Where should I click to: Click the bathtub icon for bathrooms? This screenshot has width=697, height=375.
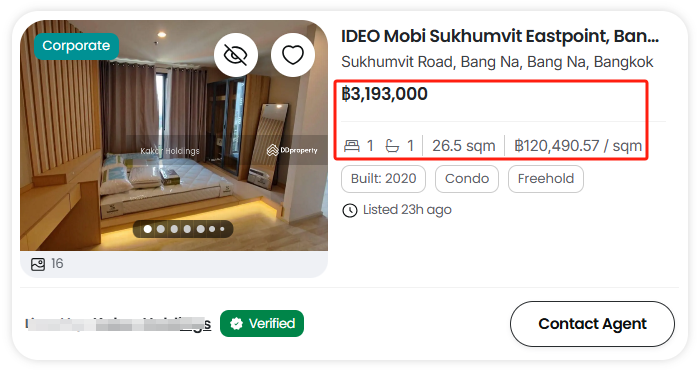pyautogui.click(x=392, y=145)
